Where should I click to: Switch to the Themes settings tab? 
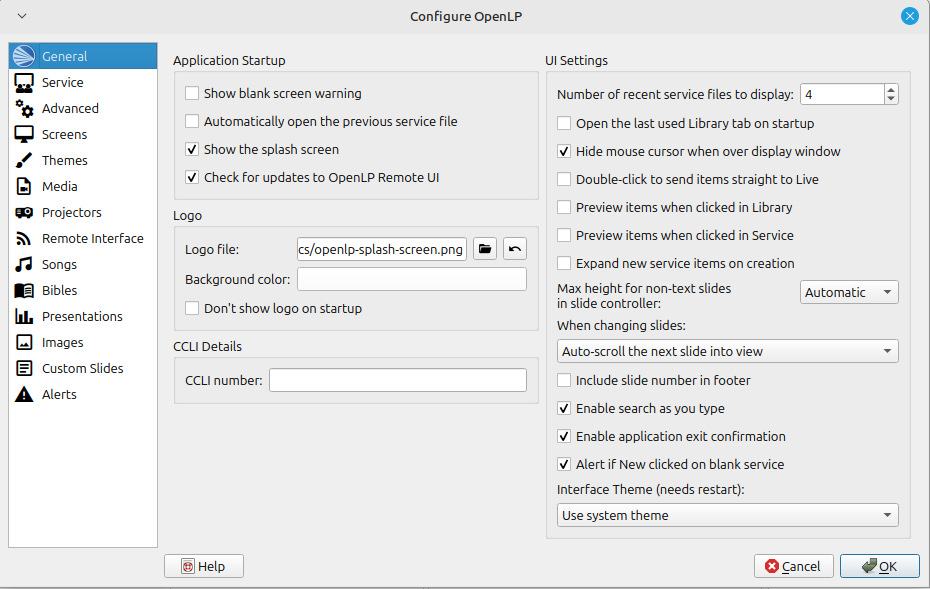click(64, 161)
